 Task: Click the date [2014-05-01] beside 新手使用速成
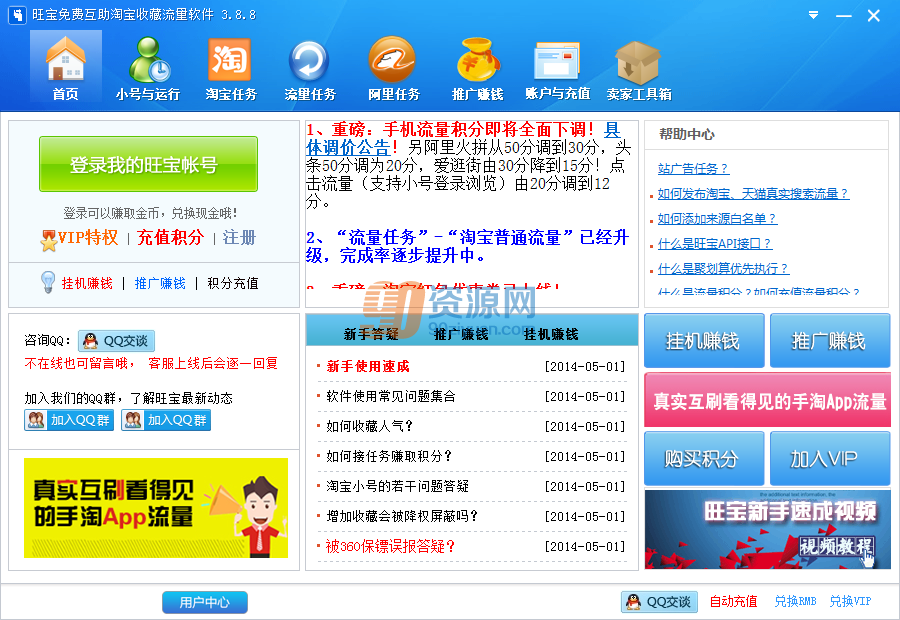click(x=585, y=366)
